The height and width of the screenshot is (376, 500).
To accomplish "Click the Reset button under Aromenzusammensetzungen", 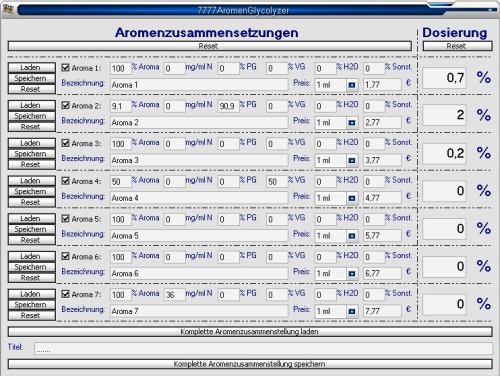I will point(210,46).
